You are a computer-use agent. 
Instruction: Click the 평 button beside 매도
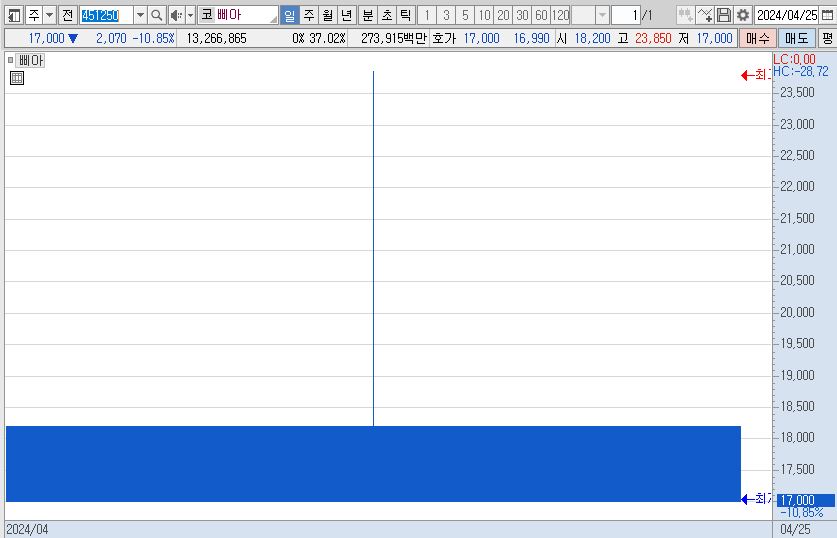point(827,38)
